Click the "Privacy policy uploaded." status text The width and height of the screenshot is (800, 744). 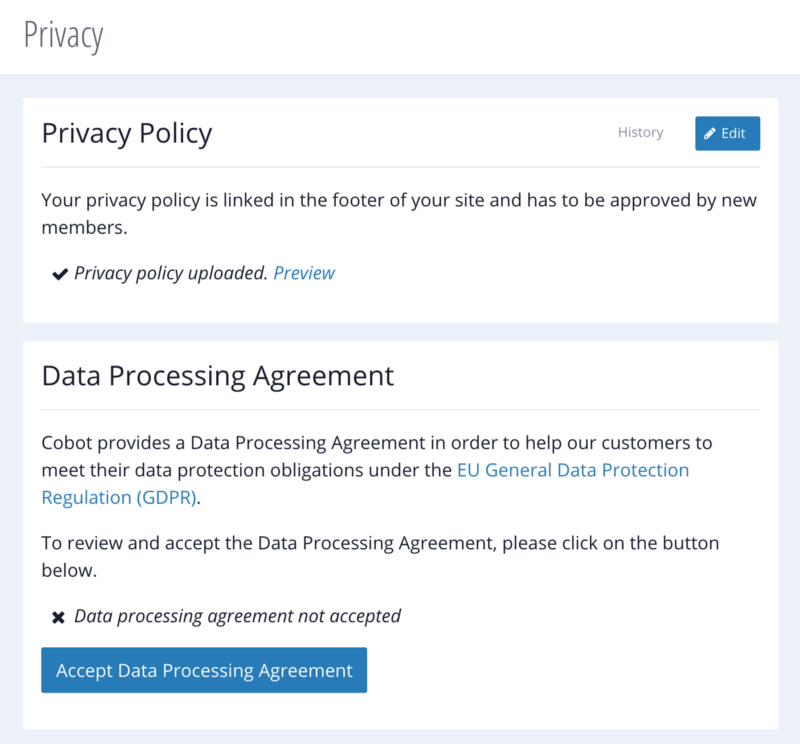pos(171,273)
